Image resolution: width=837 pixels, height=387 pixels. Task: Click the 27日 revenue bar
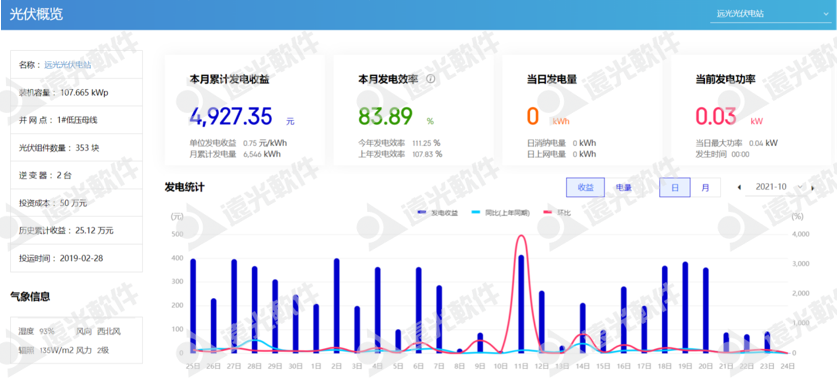(234, 306)
